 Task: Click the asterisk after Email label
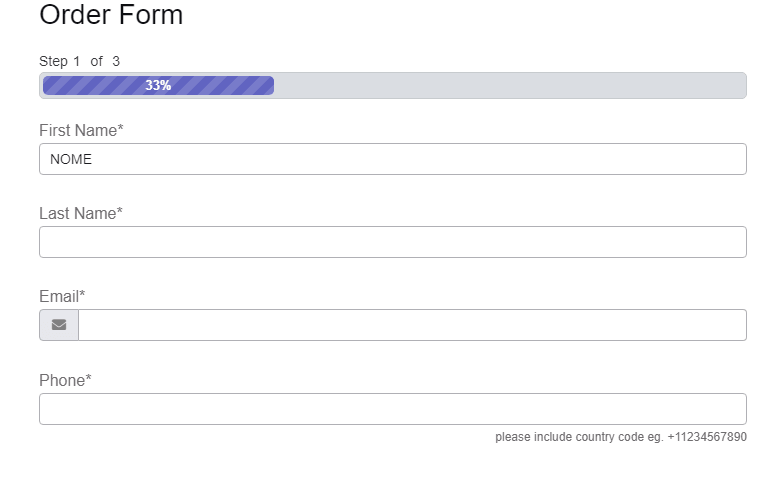[x=82, y=295]
